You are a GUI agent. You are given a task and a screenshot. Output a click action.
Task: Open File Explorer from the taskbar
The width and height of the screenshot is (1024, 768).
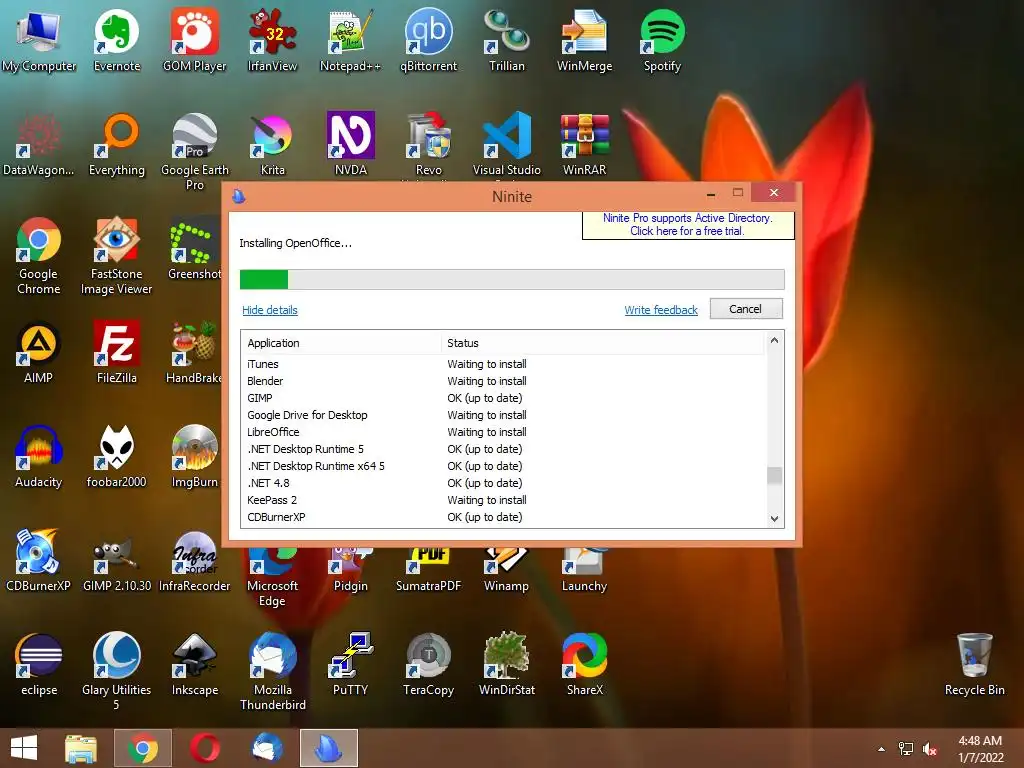(x=81, y=748)
